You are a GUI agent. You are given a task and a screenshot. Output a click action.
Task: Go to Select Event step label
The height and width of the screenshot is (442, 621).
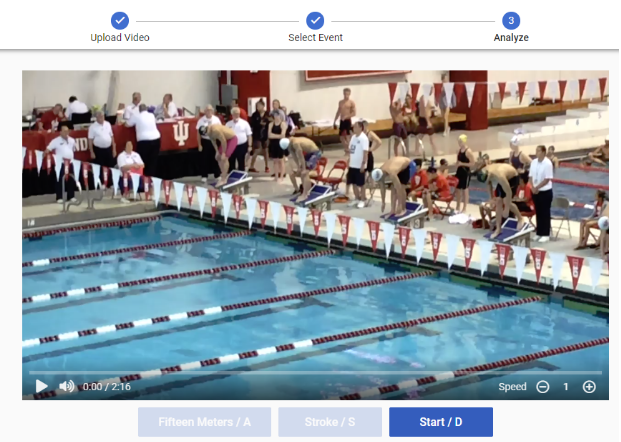[315, 38]
